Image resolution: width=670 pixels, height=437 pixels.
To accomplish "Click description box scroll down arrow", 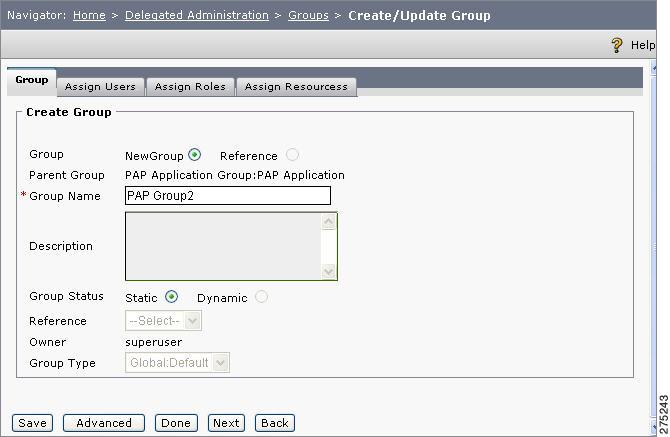I will tap(328, 271).
